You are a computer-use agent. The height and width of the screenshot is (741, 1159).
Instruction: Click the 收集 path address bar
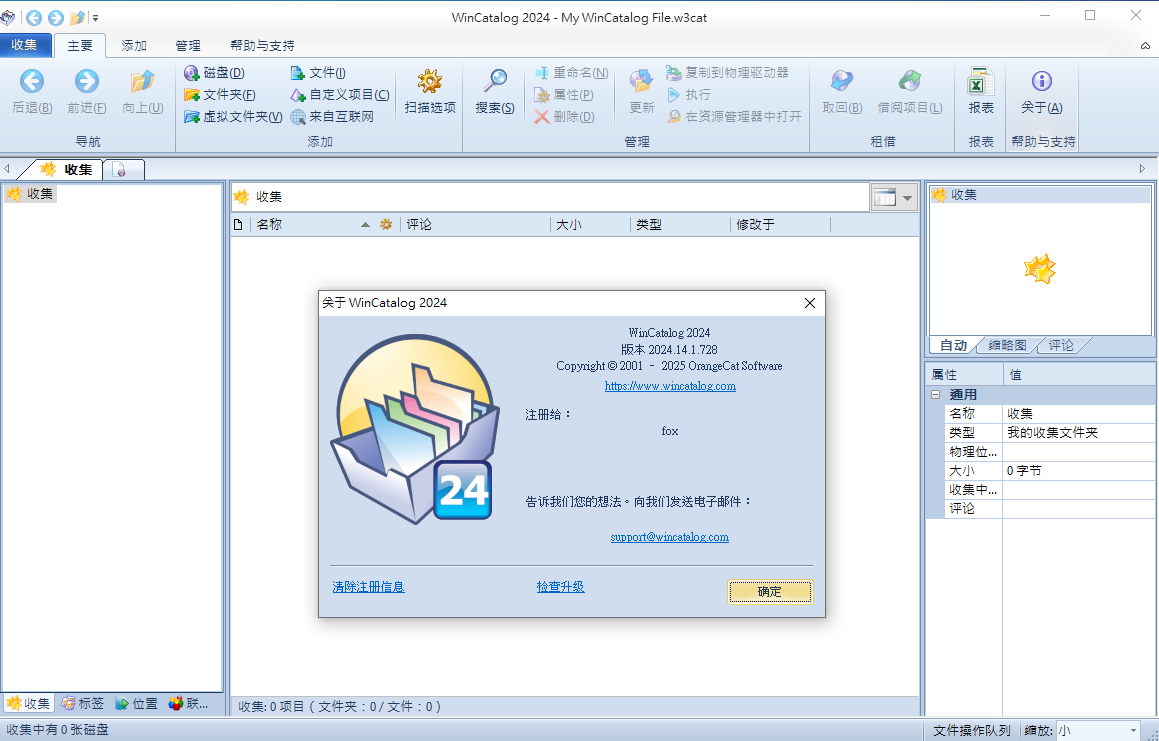click(x=550, y=197)
